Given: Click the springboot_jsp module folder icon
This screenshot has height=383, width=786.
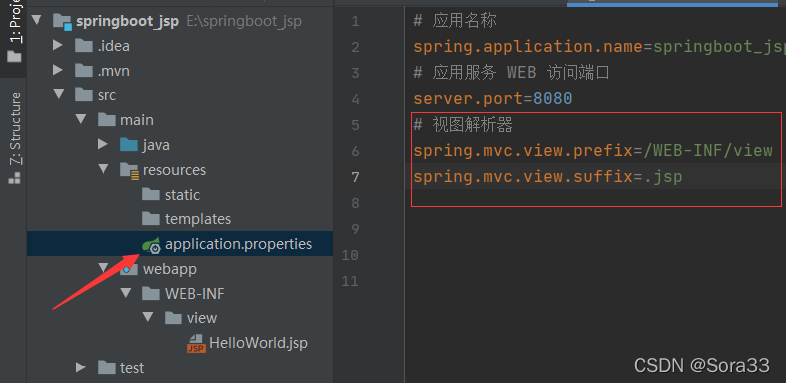Looking at the screenshot, I should point(63,22).
